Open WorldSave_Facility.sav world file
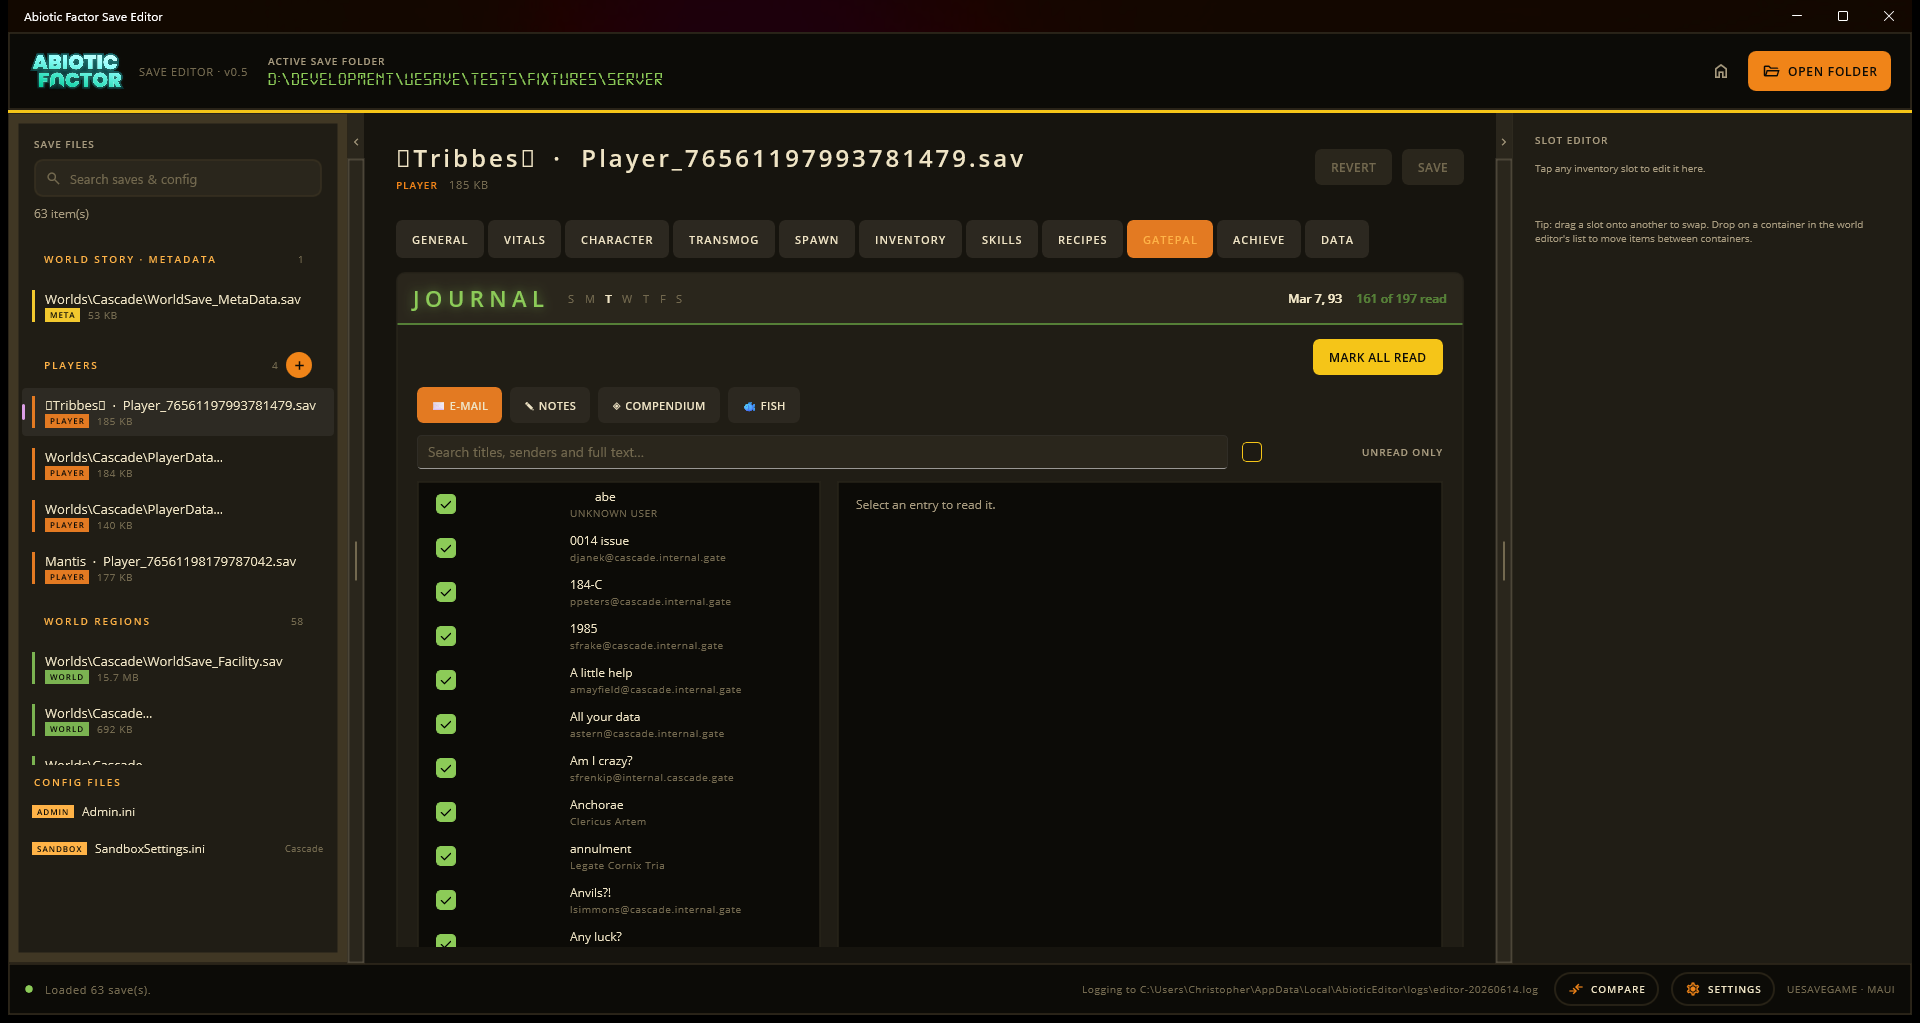1920x1023 pixels. pyautogui.click(x=178, y=668)
